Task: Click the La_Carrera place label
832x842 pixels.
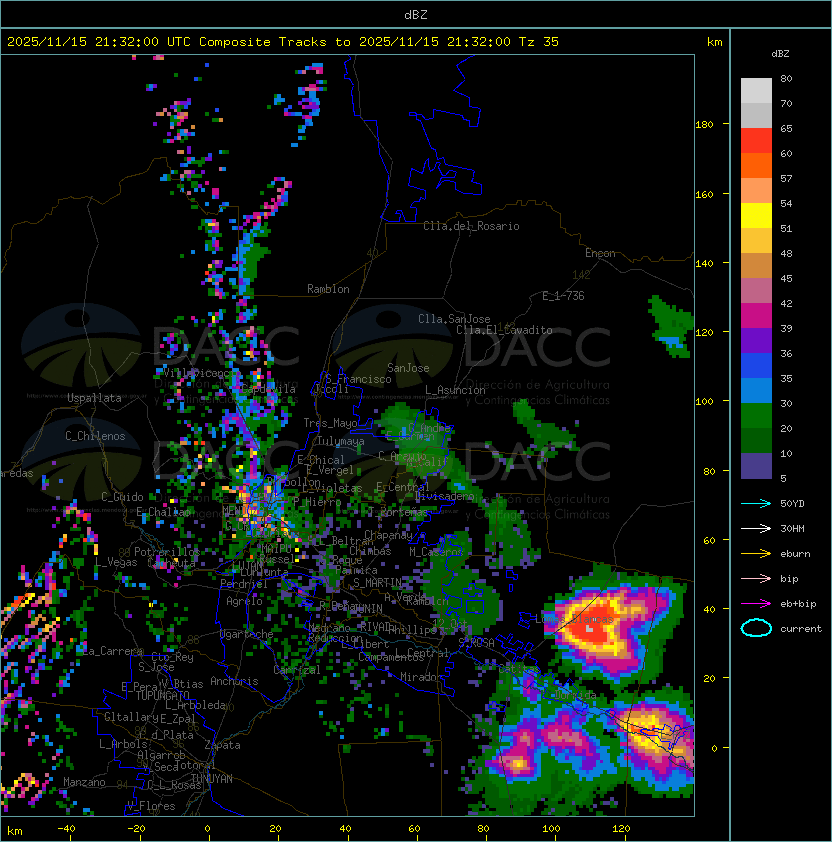Action: [x=110, y=651]
